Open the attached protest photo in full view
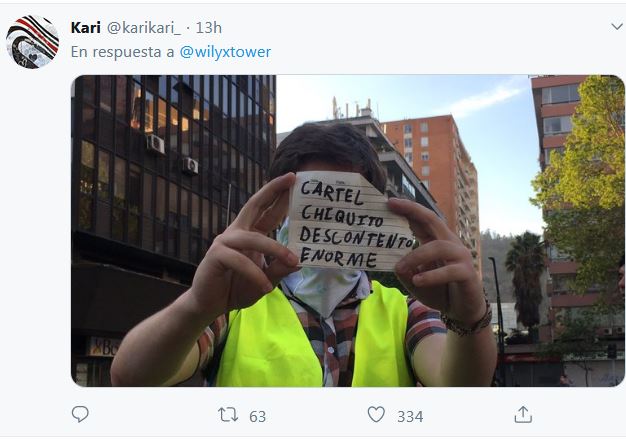The width and height of the screenshot is (626, 442). [348, 231]
